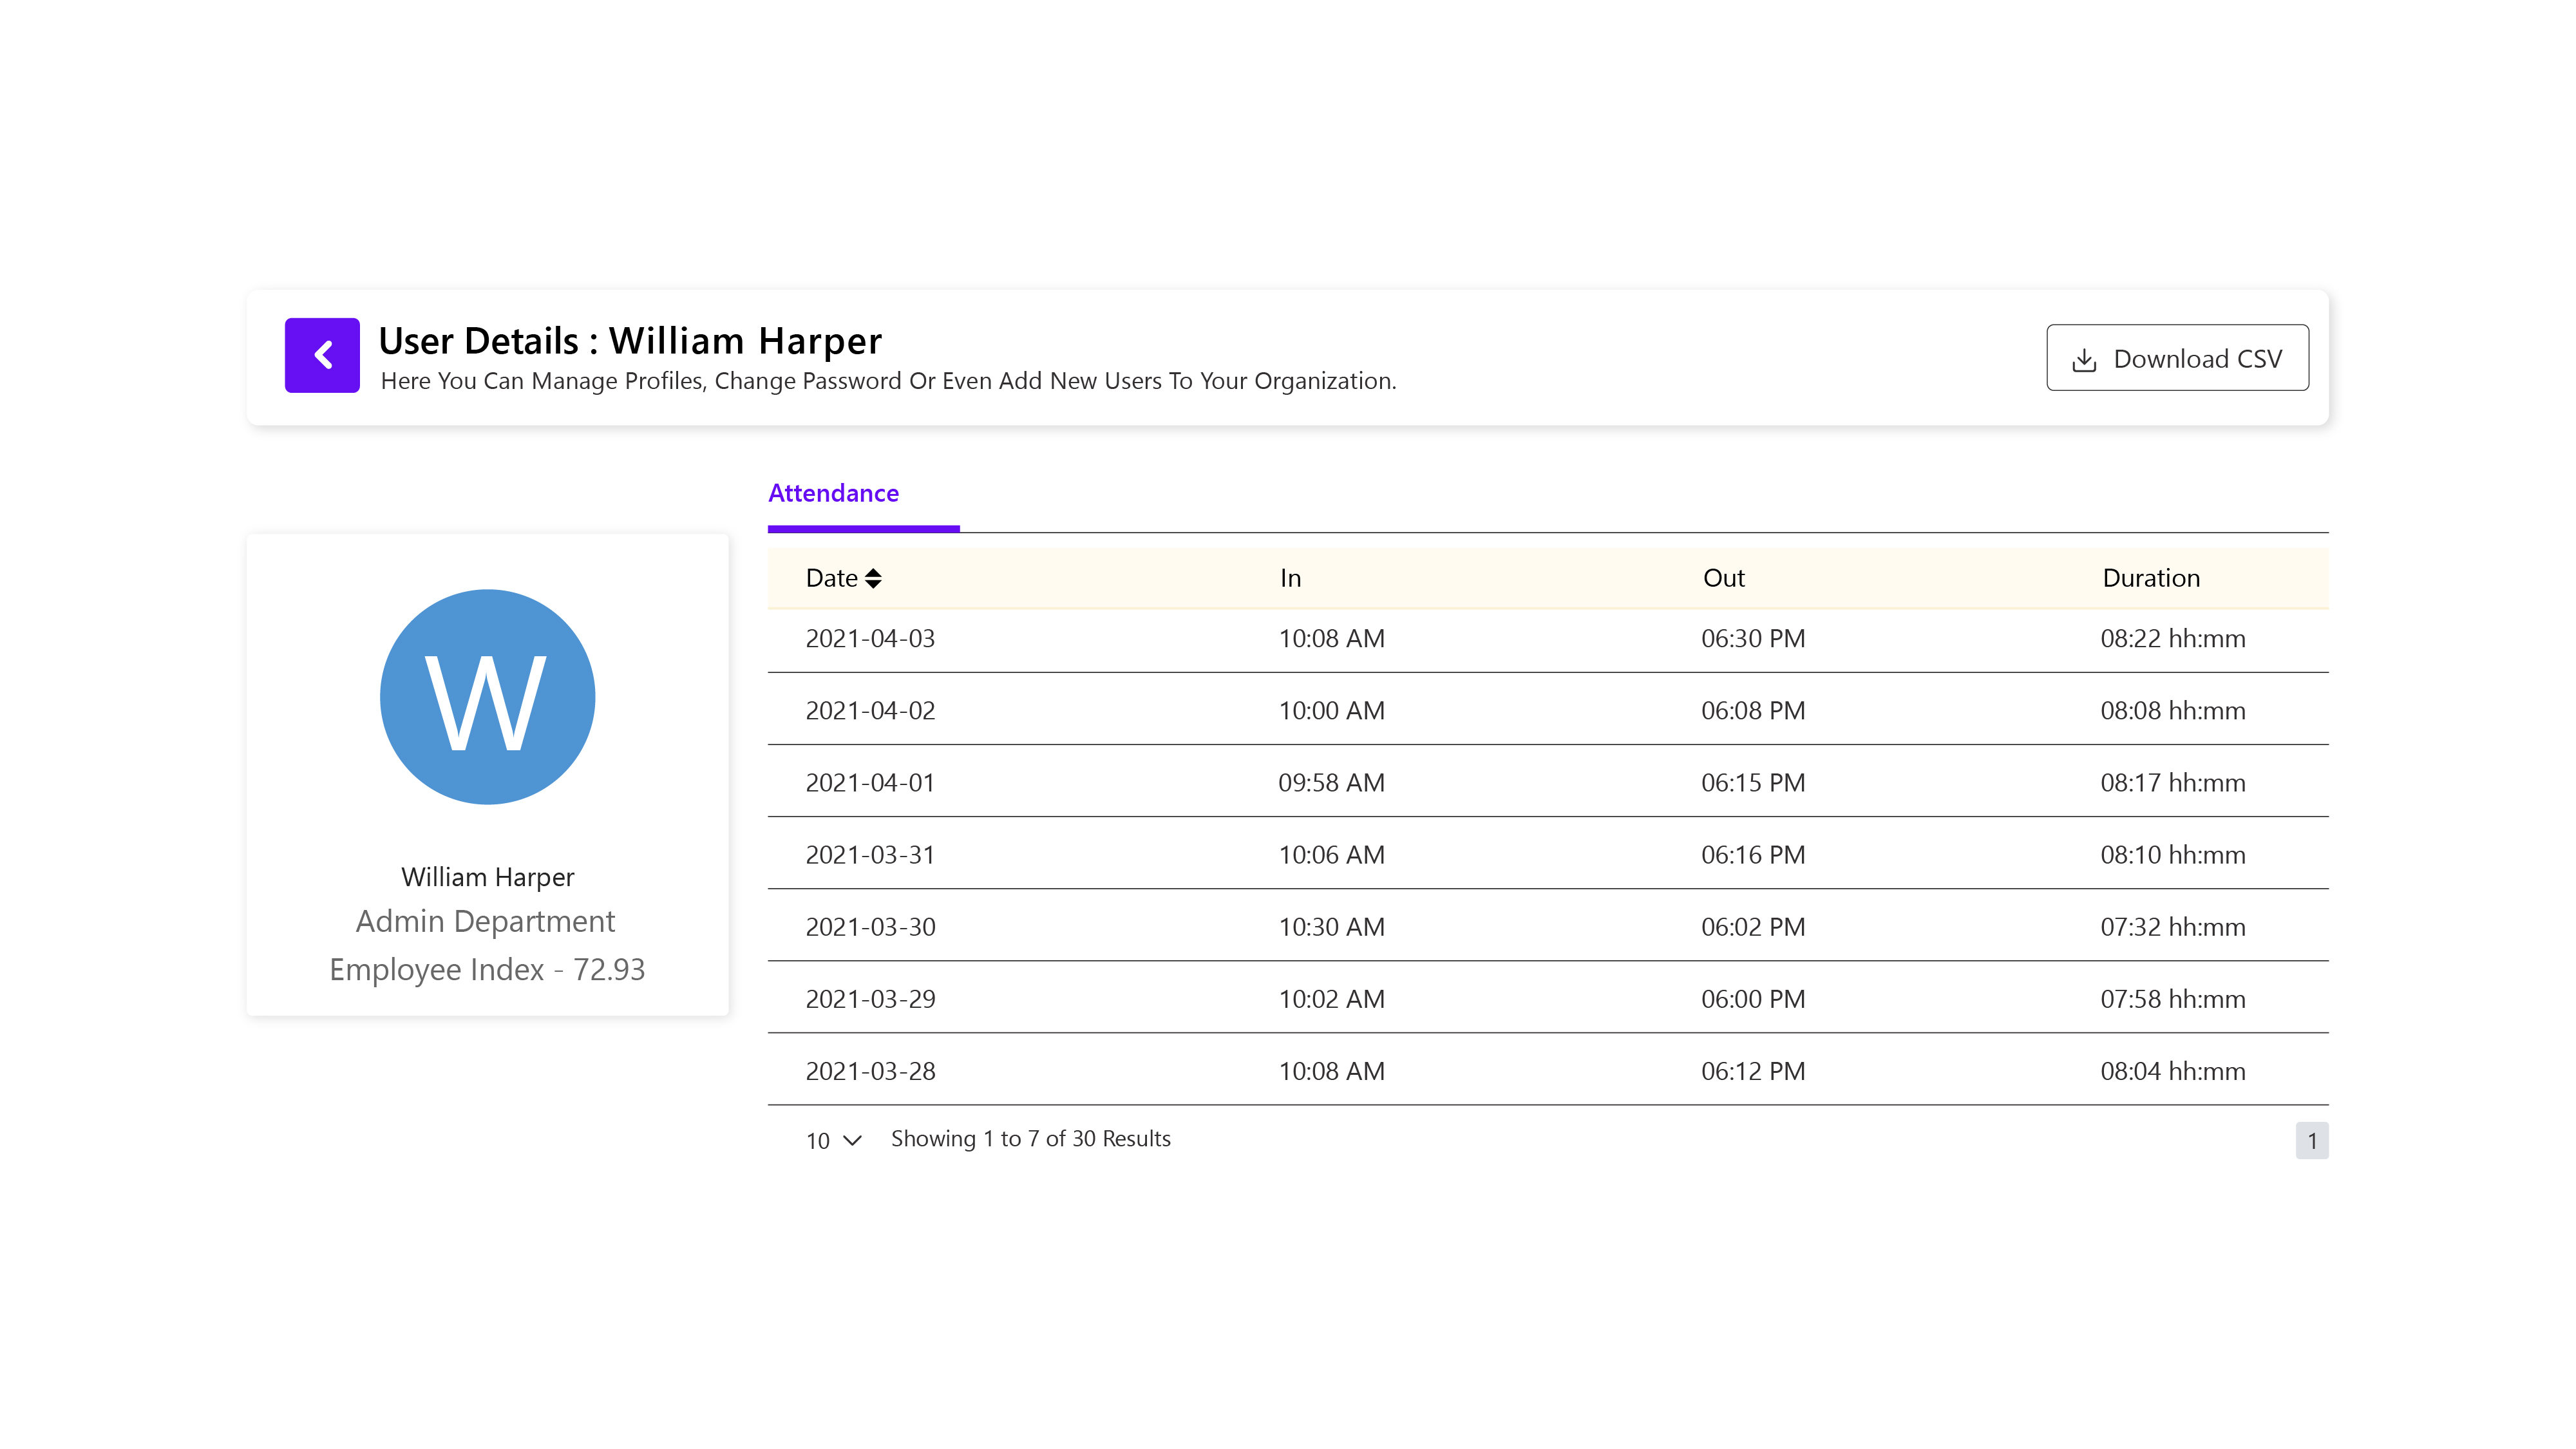
Task: Click the chevron beside the 10 selector
Action: 853,1140
